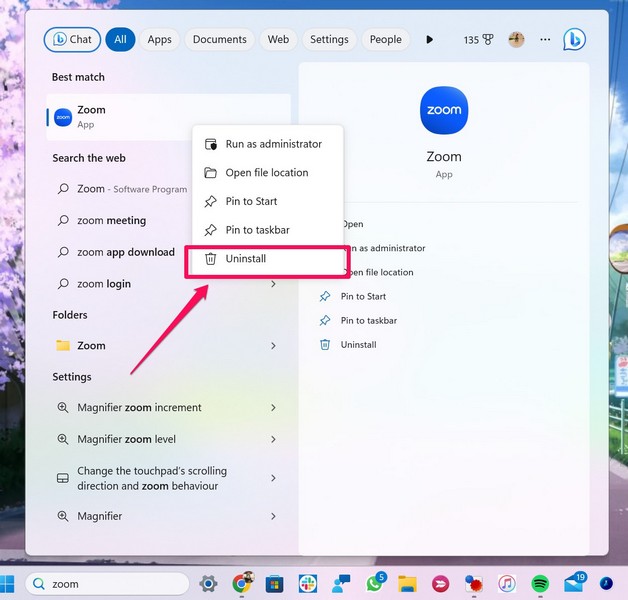
Task: Select Run as administrator in context menu
Action: pos(273,144)
